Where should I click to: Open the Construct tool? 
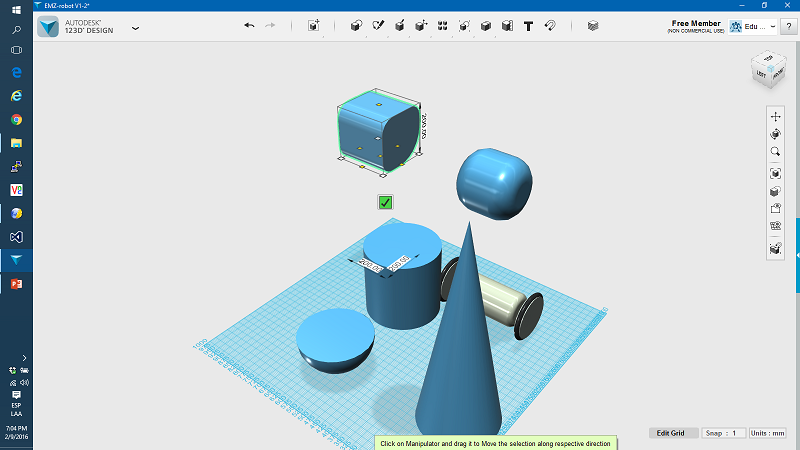pos(399,26)
